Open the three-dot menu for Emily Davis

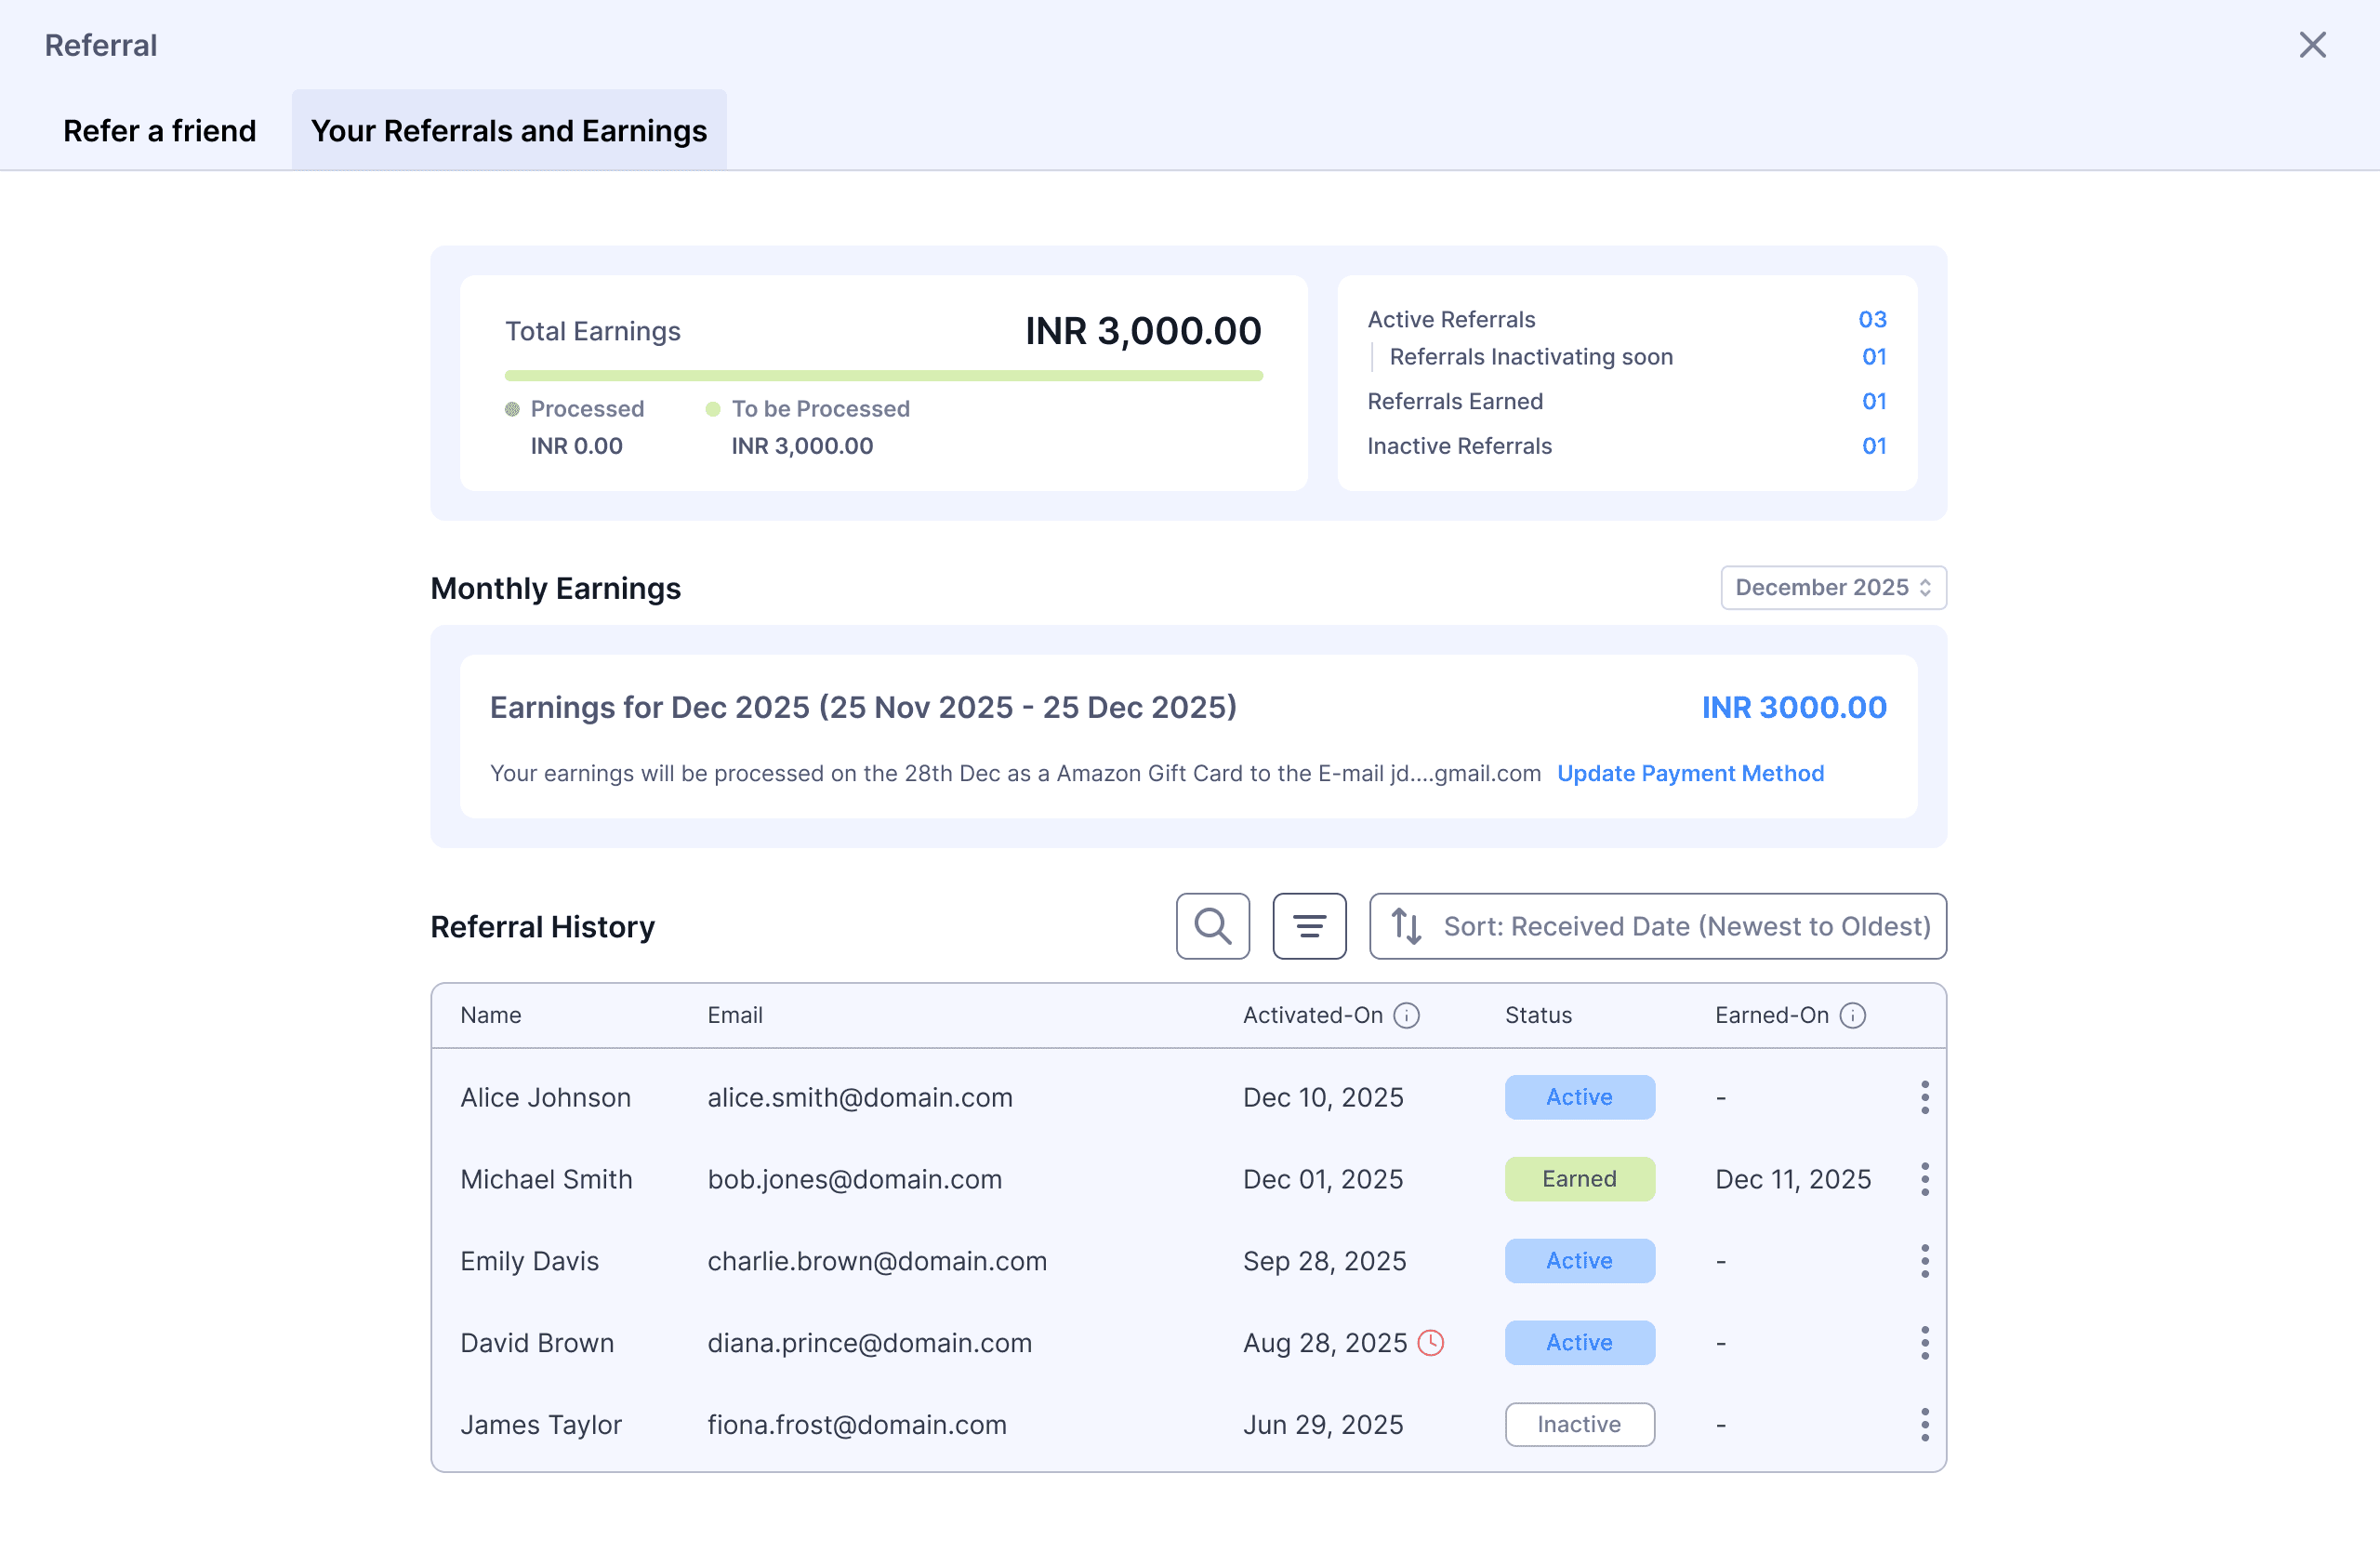pyautogui.click(x=1924, y=1261)
